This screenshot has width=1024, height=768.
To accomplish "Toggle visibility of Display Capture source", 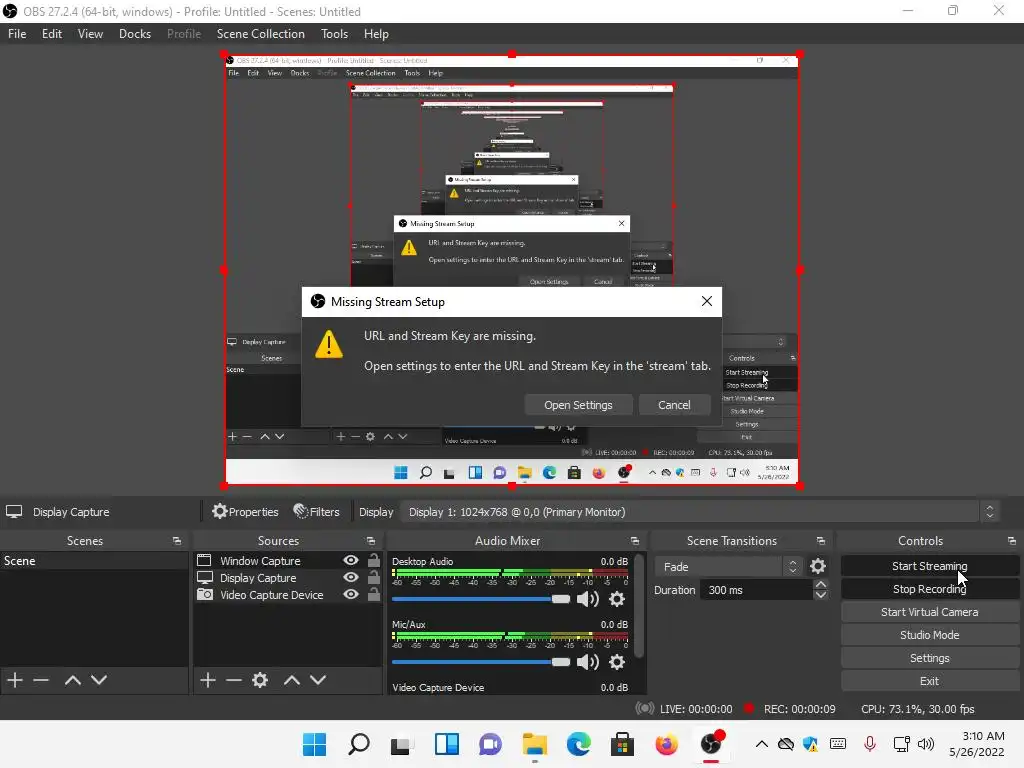I will [351, 577].
